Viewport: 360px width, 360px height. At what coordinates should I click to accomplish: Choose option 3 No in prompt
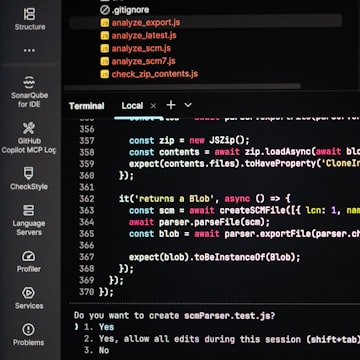(x=96, y=350)
